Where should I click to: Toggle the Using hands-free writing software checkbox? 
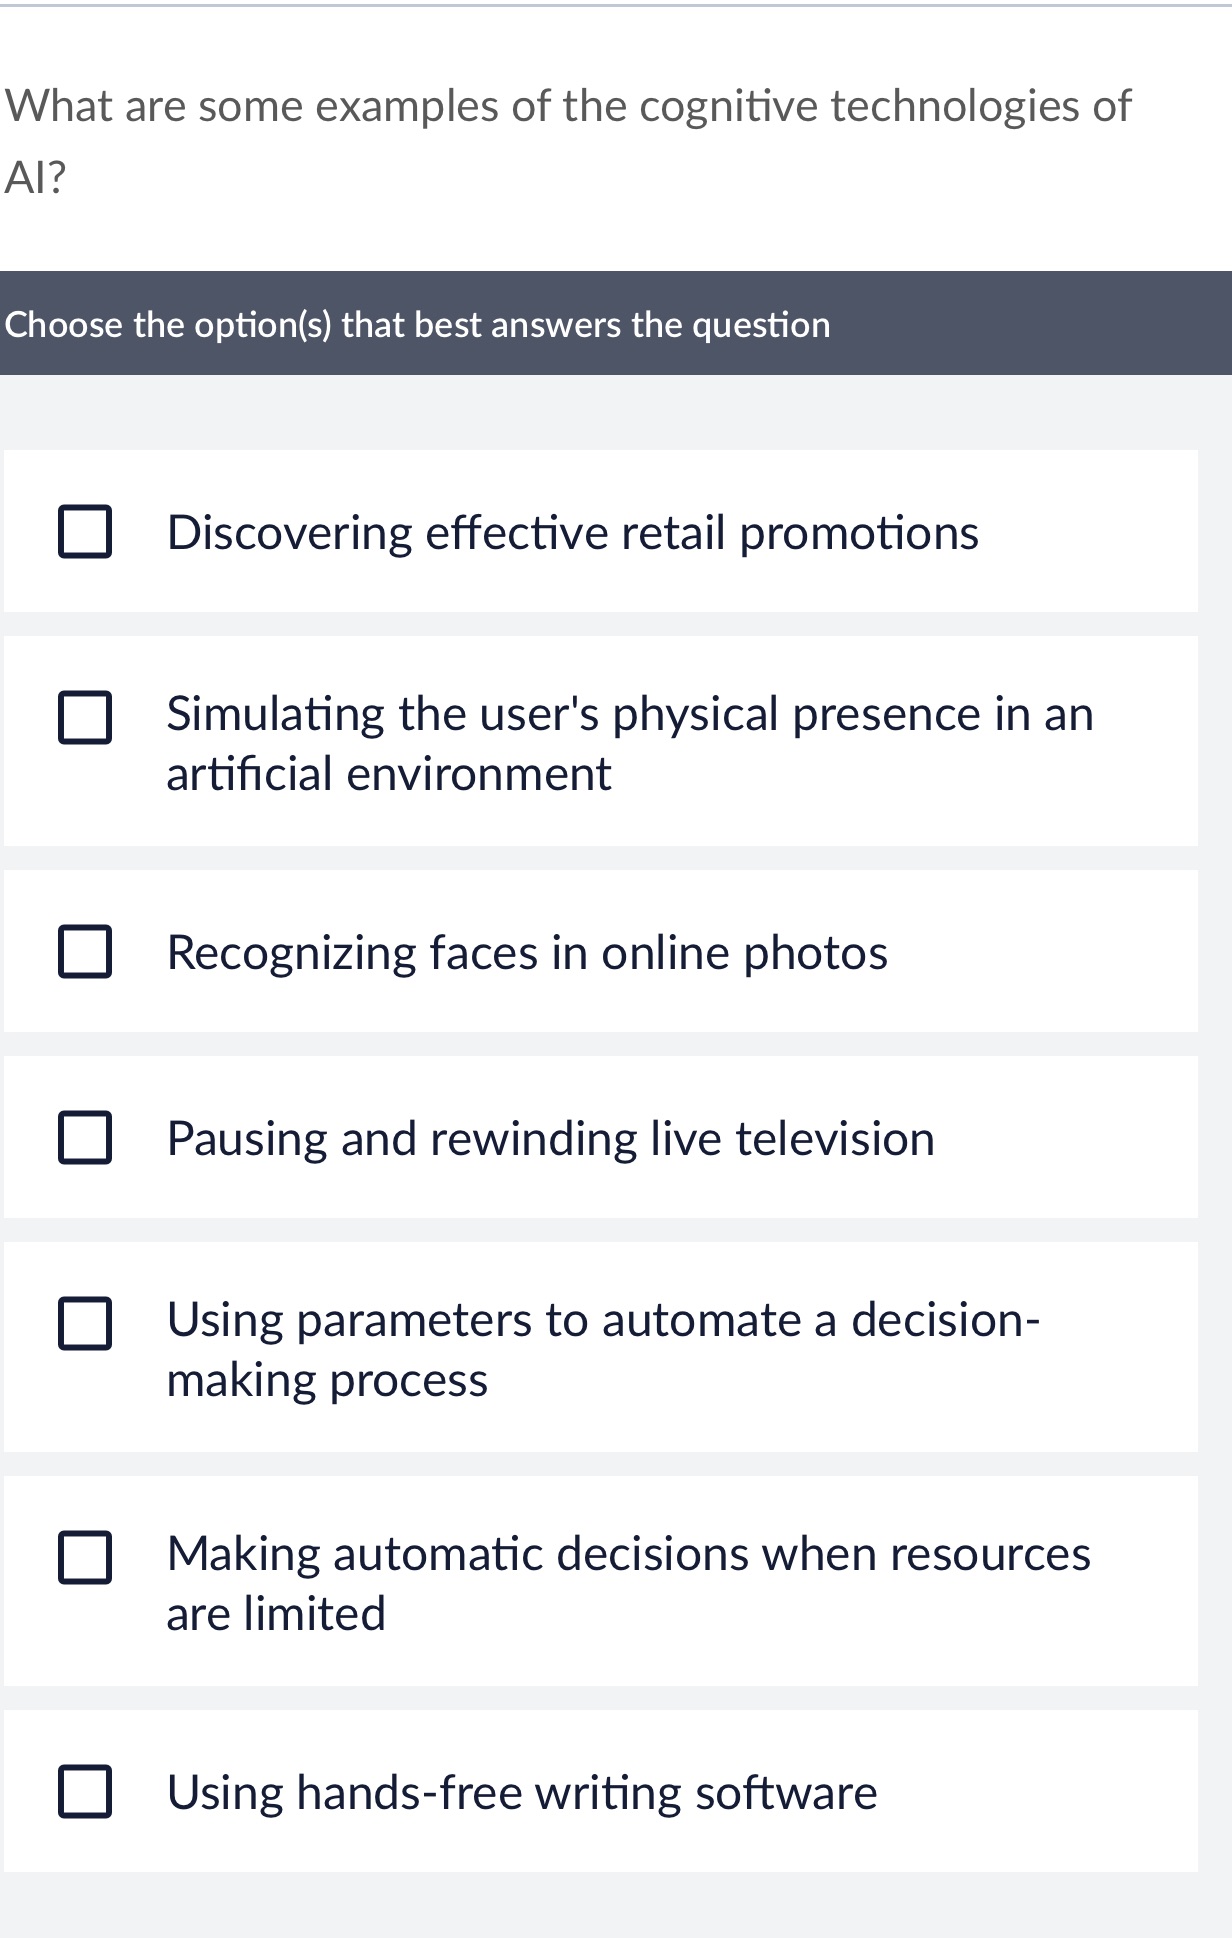84,1792
